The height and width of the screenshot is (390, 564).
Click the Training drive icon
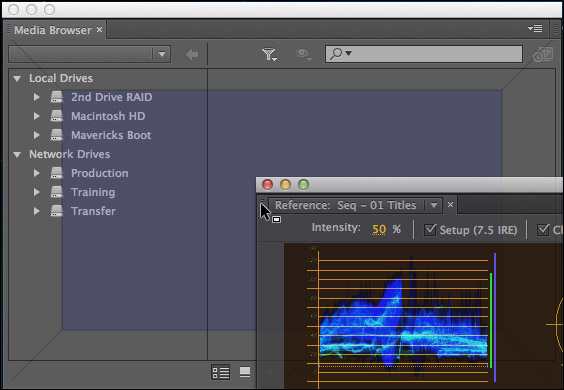coord(56,192)
